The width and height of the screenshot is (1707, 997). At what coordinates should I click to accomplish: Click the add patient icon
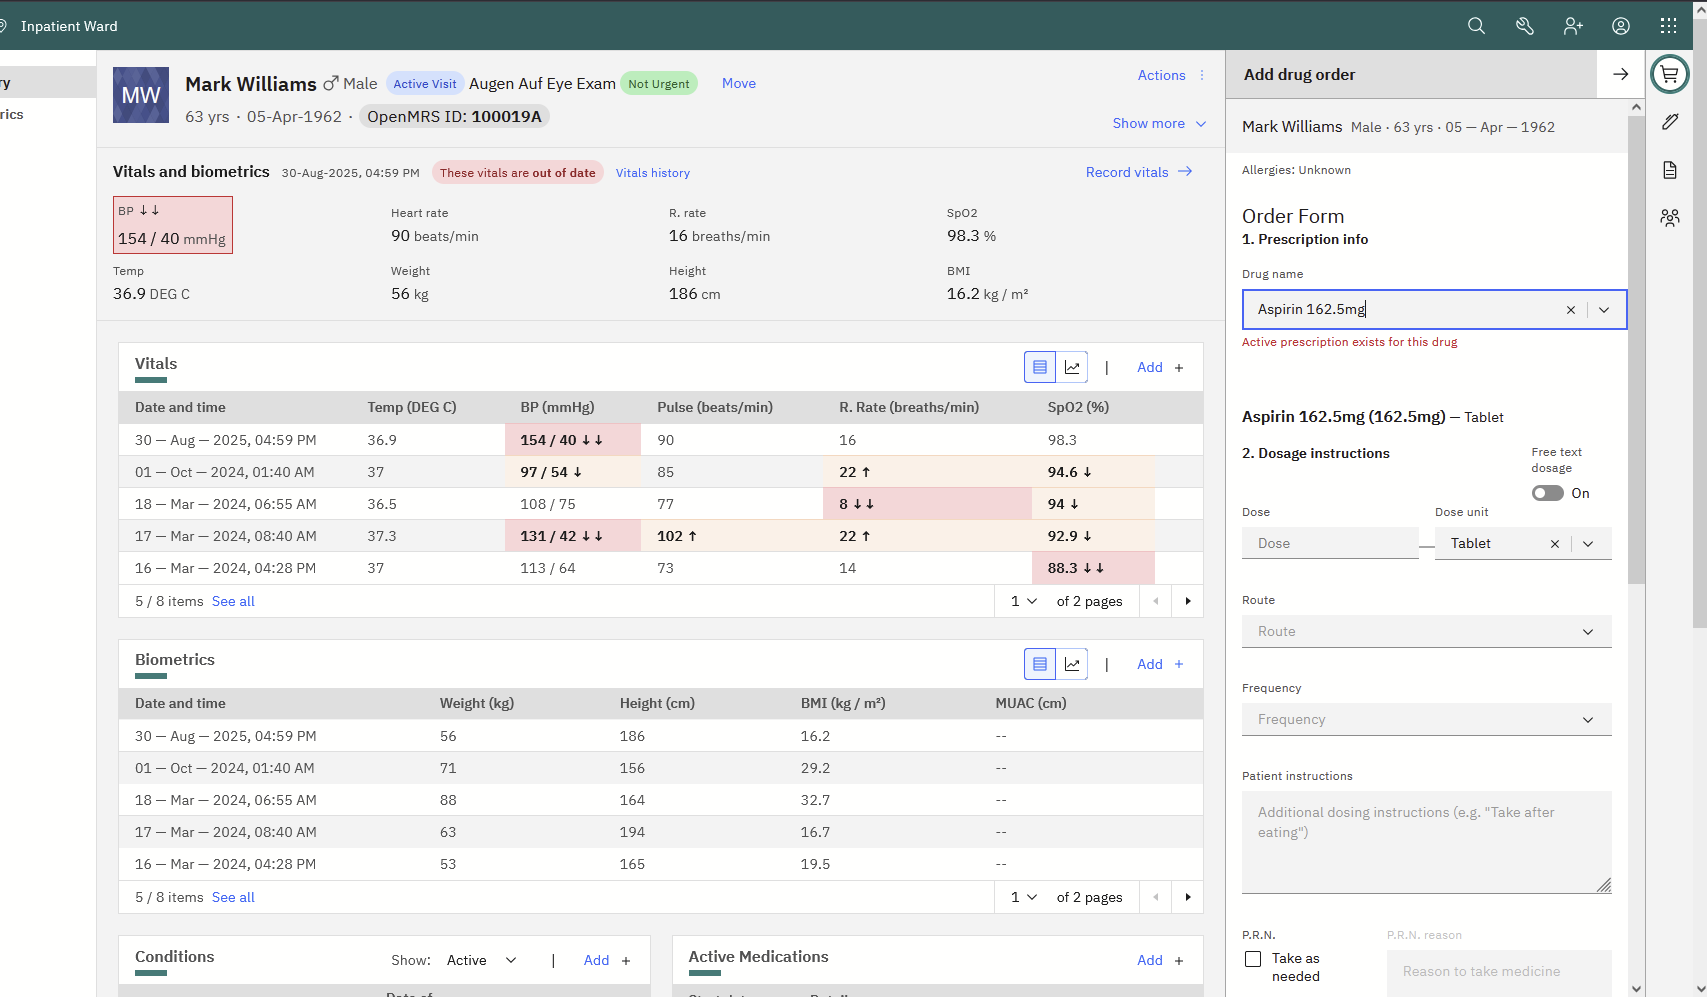pos(1573,26)
